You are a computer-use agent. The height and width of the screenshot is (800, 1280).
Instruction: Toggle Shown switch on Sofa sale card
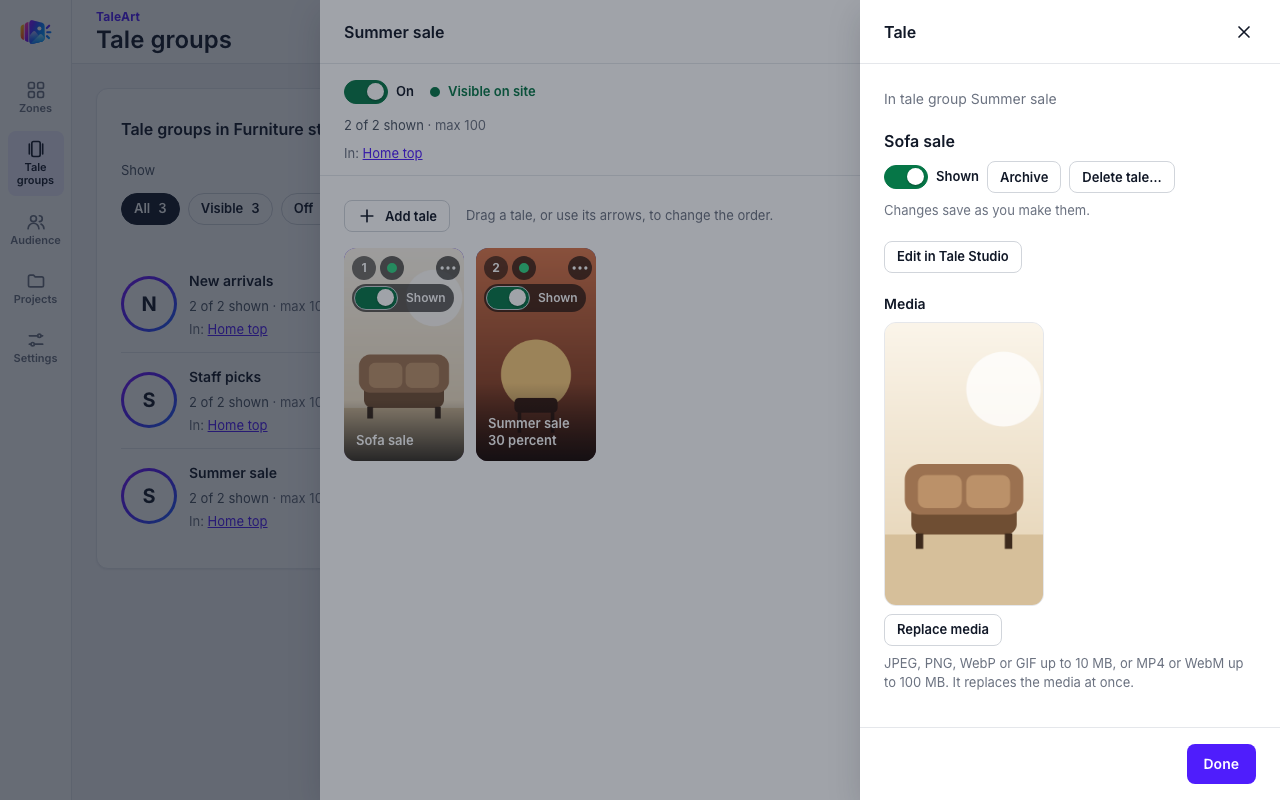376,298
